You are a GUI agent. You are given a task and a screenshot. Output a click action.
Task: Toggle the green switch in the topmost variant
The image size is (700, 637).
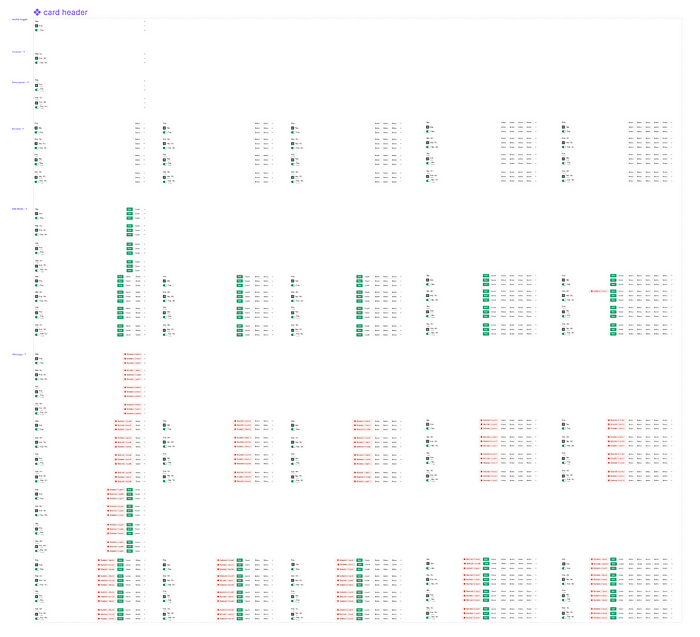point(37,30)
